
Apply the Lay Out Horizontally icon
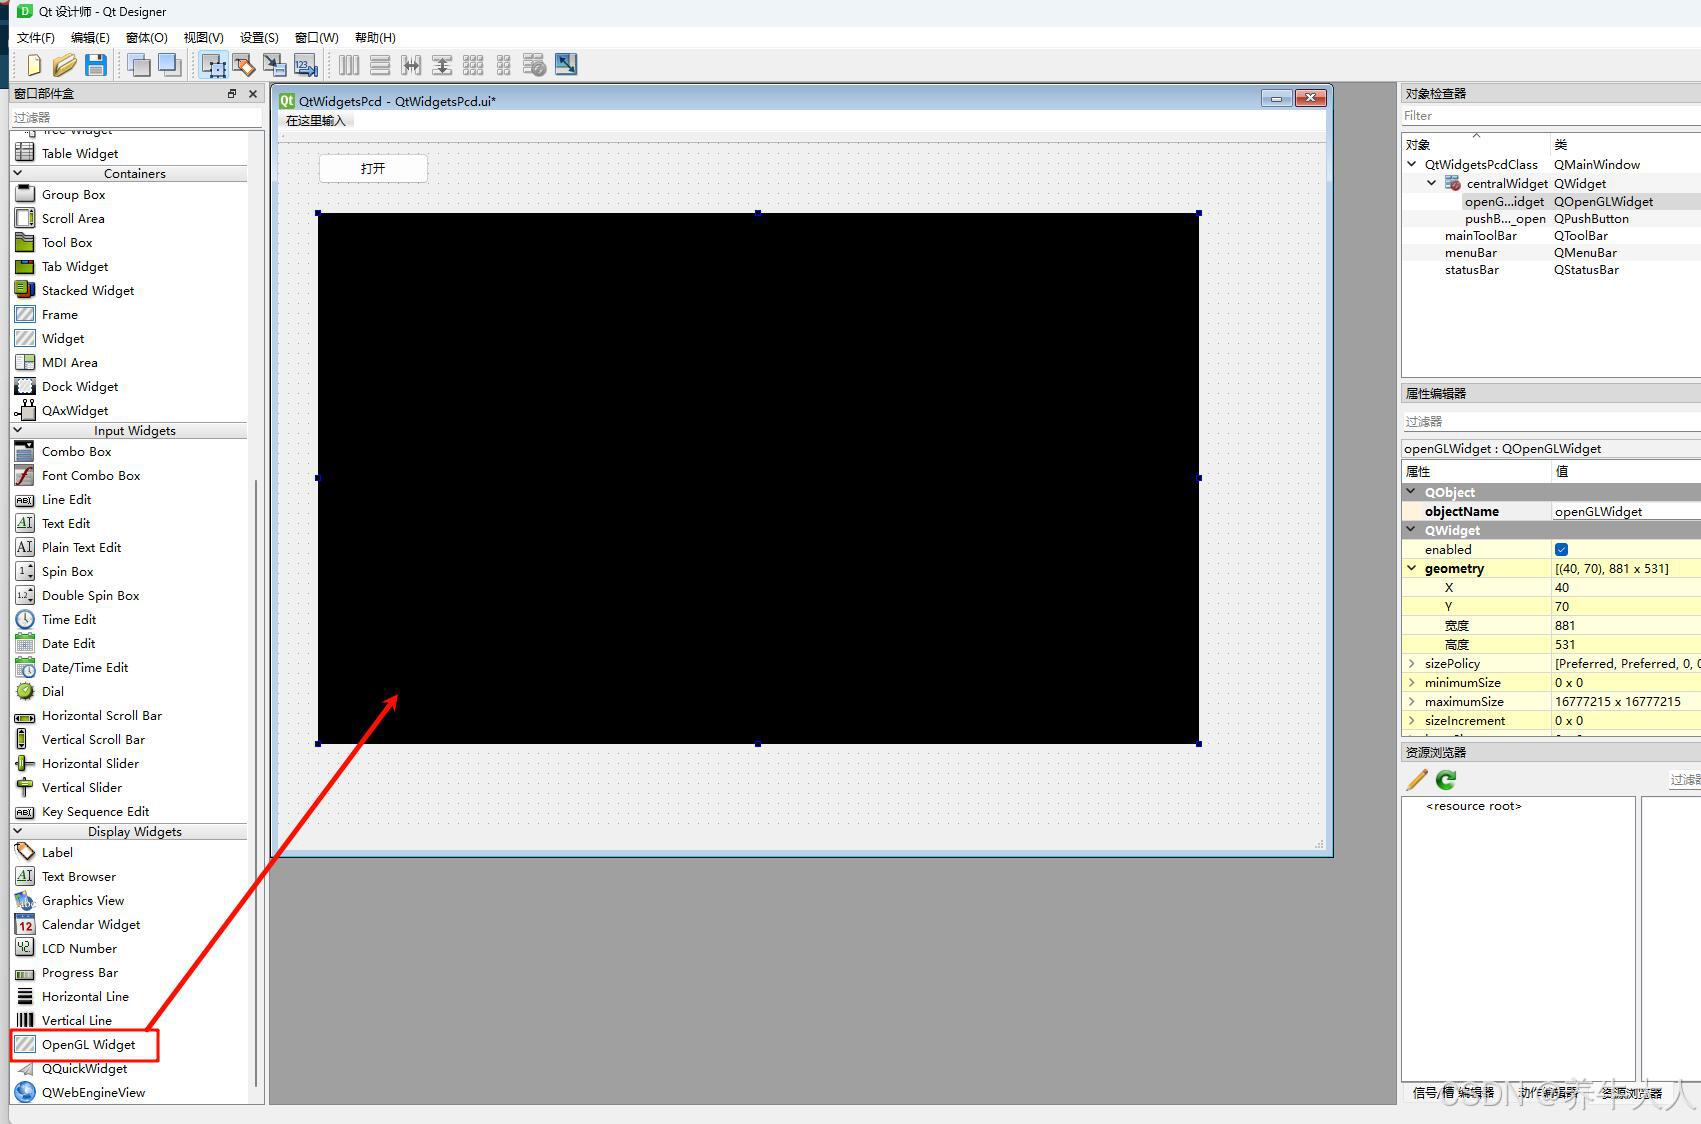pyautogui.click(x=349, y=65)
